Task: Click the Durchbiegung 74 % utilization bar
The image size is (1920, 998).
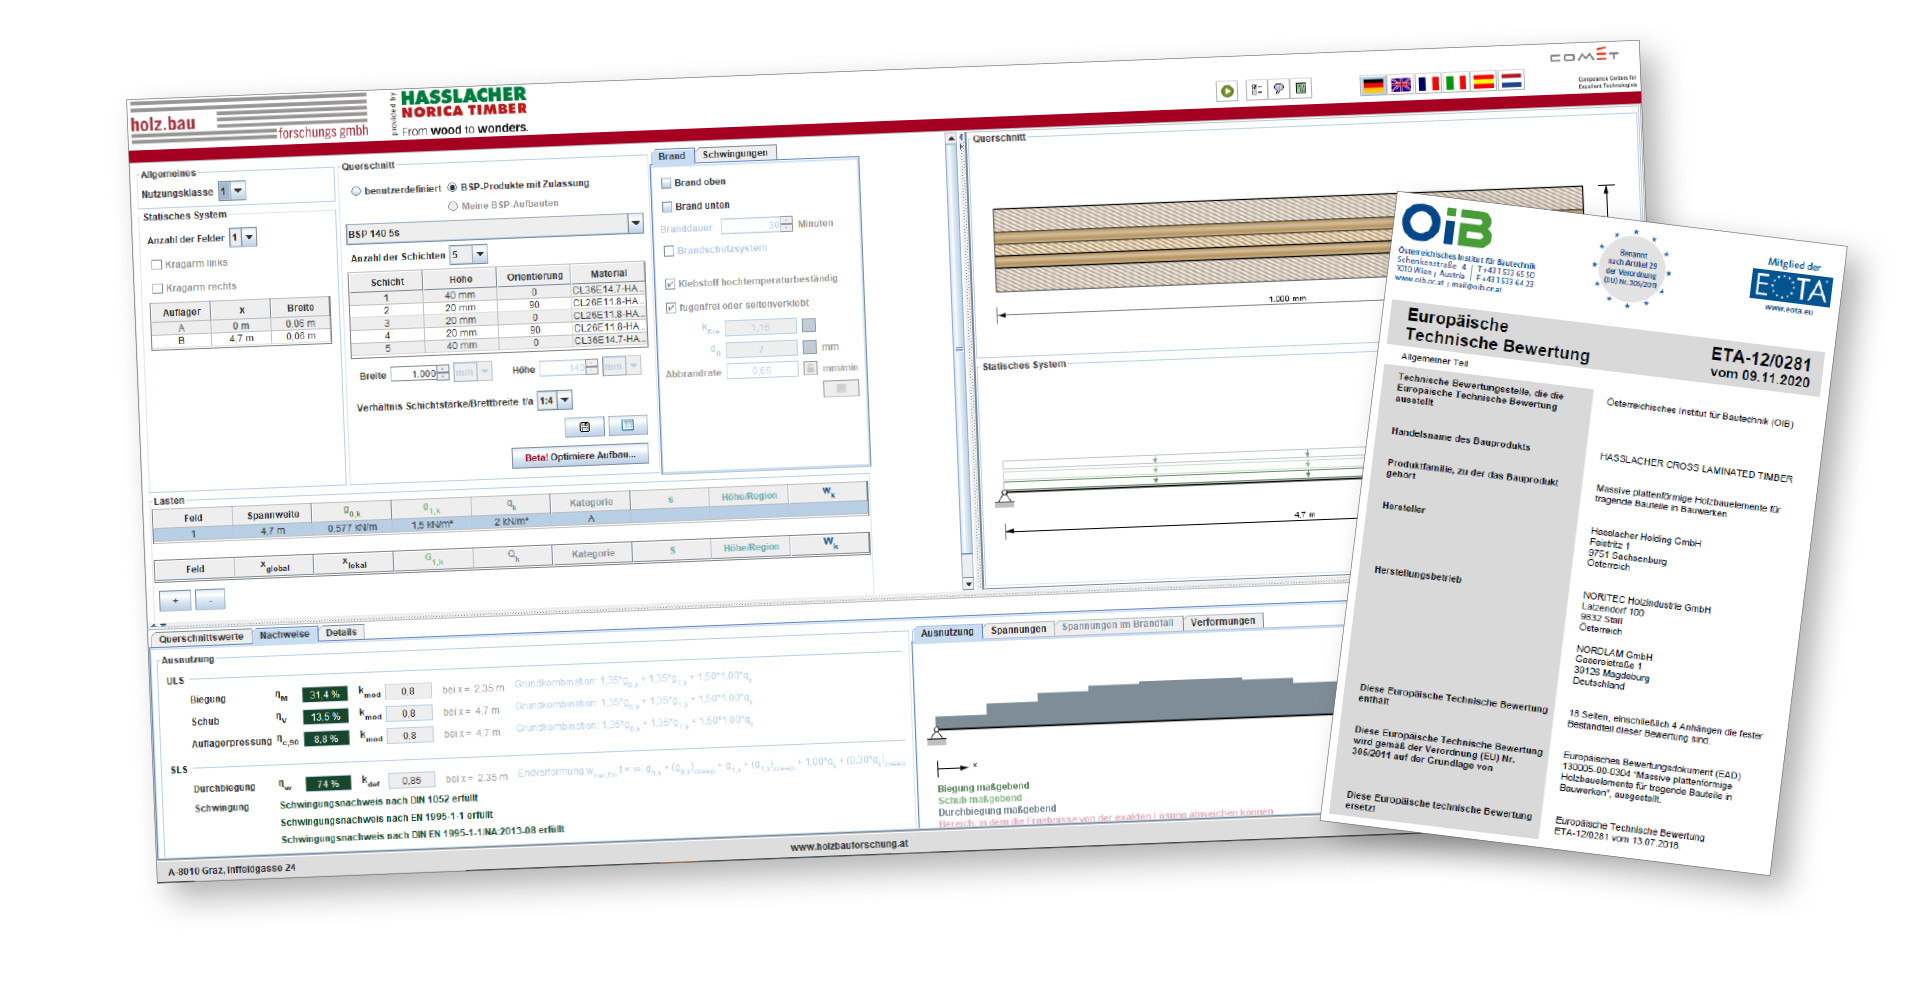Action: [329, 784]
